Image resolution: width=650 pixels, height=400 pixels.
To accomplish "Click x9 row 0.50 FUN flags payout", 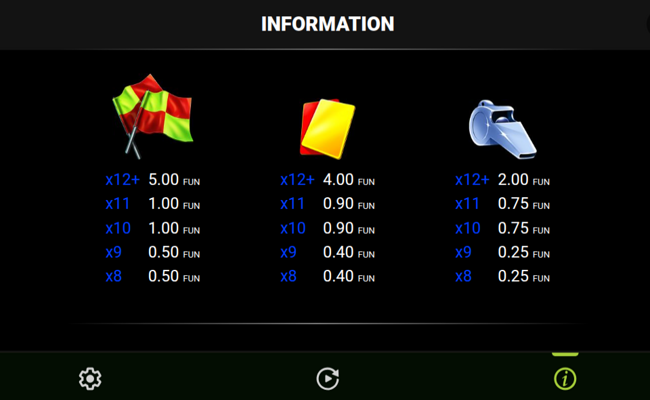I will tap(174, 252).
